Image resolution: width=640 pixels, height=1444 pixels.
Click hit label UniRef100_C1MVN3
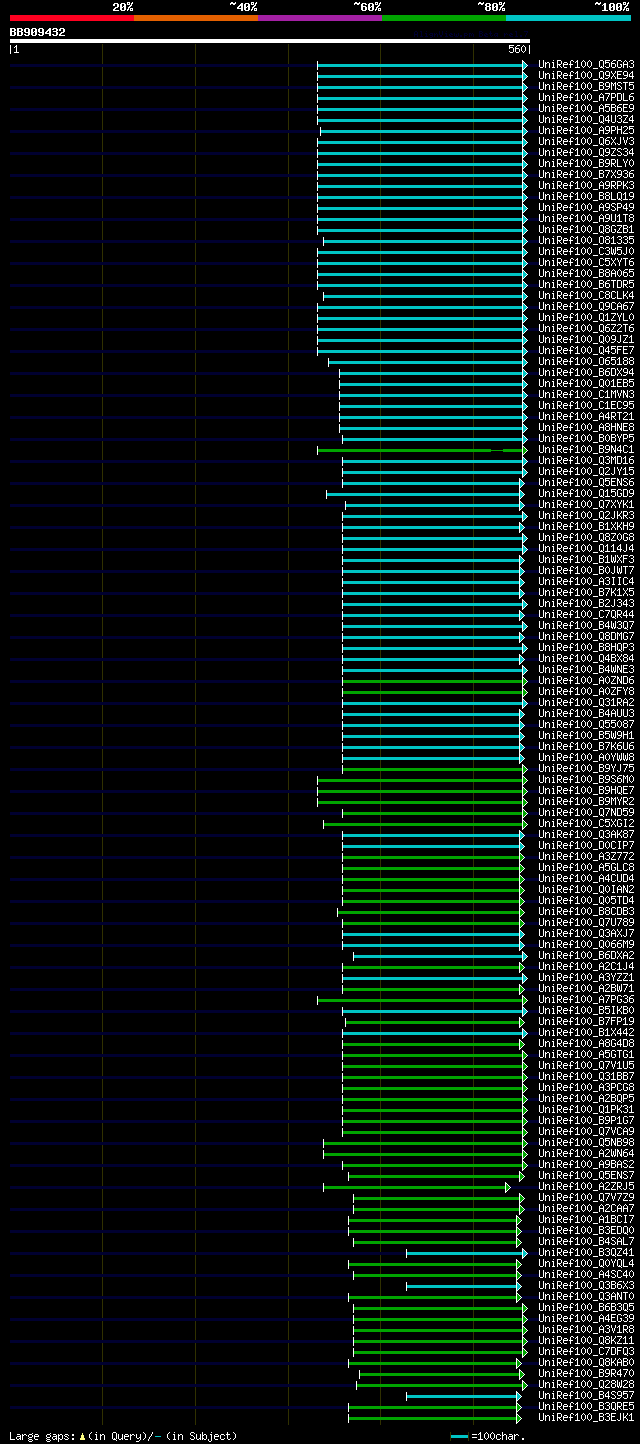(x=586, y=395)
